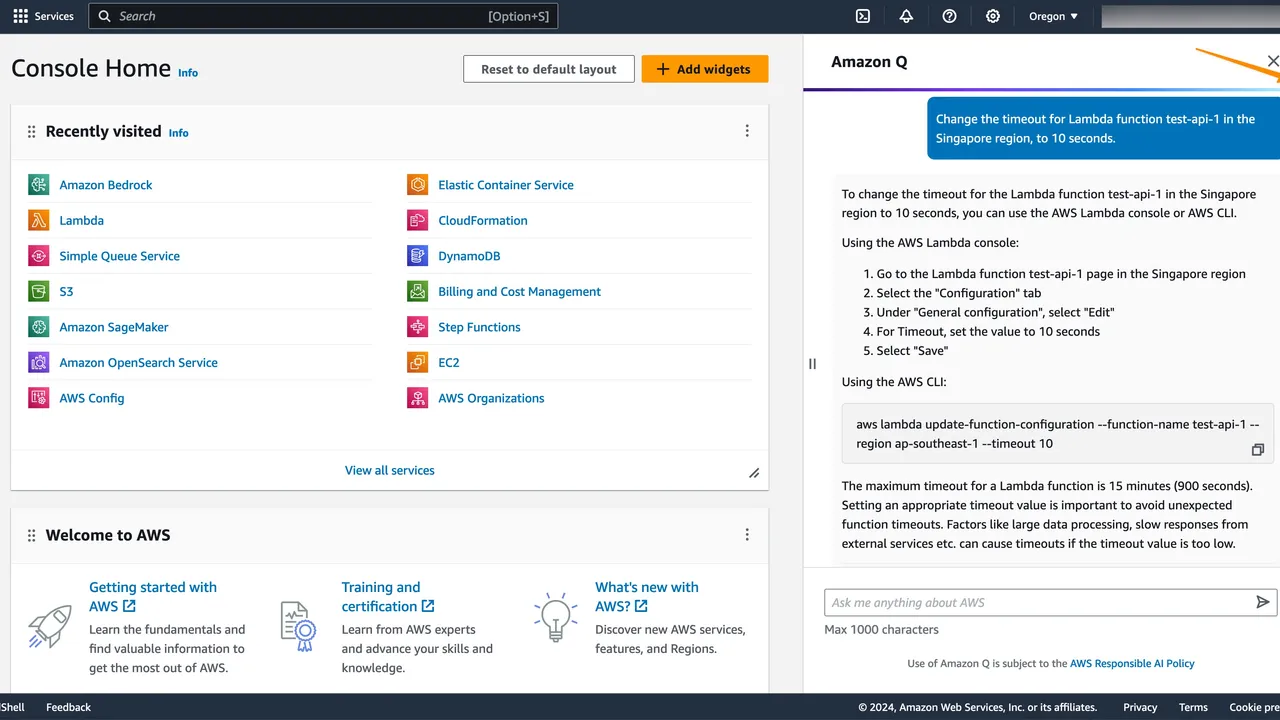Screen dimensions: 1280x720
Task: Open Info link beside Recently visited
Action: point(179,133)
